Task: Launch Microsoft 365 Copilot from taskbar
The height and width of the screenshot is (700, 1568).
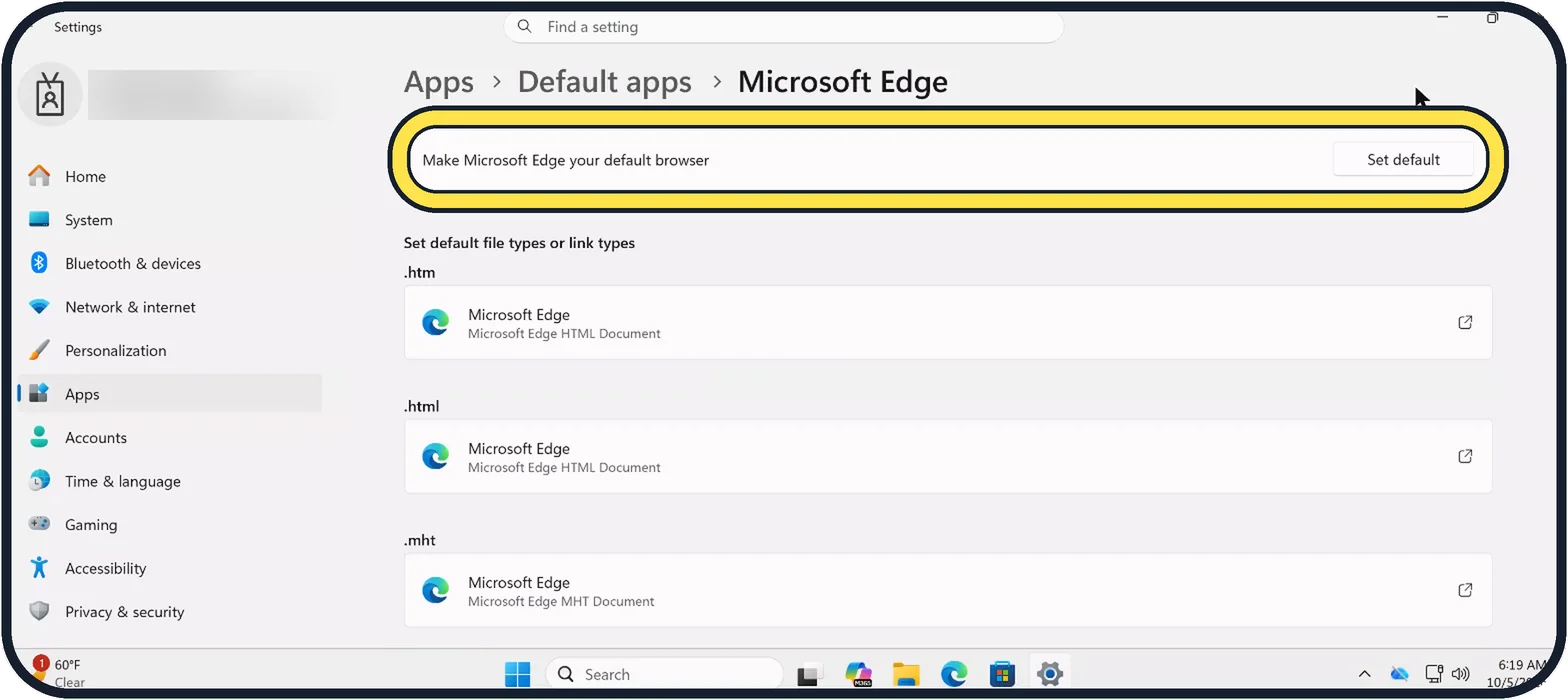Action: pos(858,675)
